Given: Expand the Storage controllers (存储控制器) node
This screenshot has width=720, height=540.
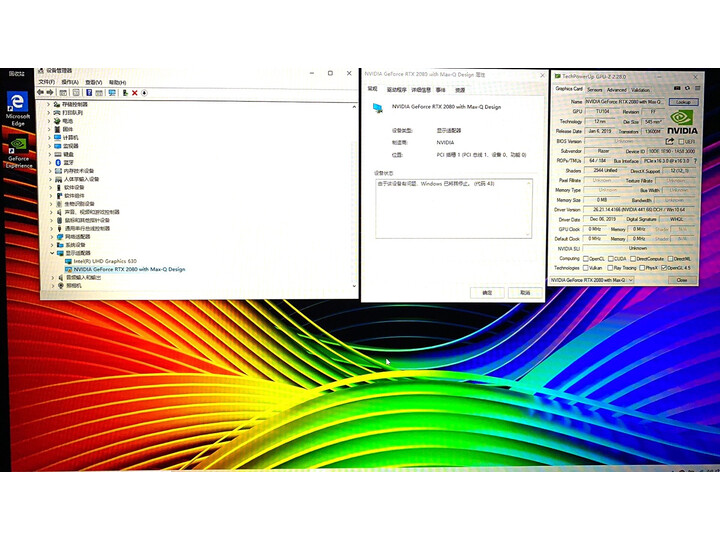Looking at the screenshot, I should tap(49, 104).
